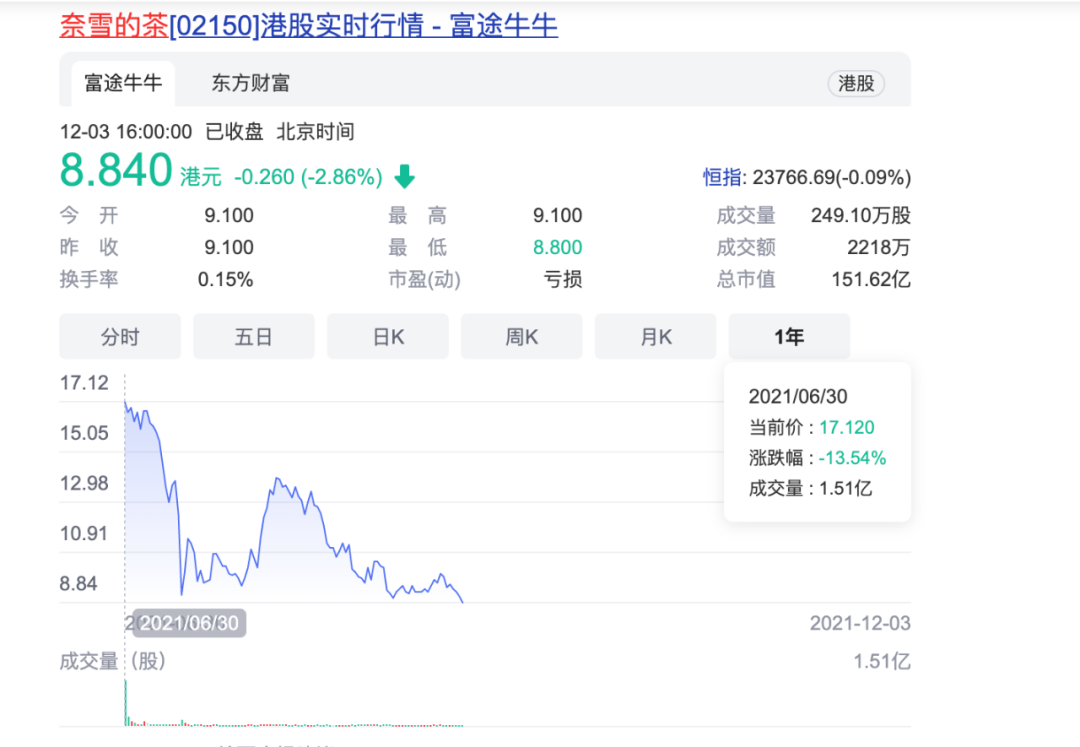This screenshot has width=1080, height=747.
Task: Click the tooltip date 2021/06/30 heading
Action: tap(798, 397)
